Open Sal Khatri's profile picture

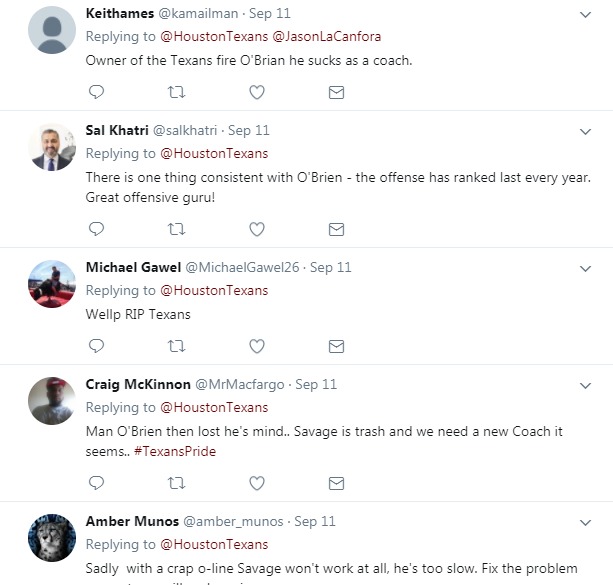[52, 148]
